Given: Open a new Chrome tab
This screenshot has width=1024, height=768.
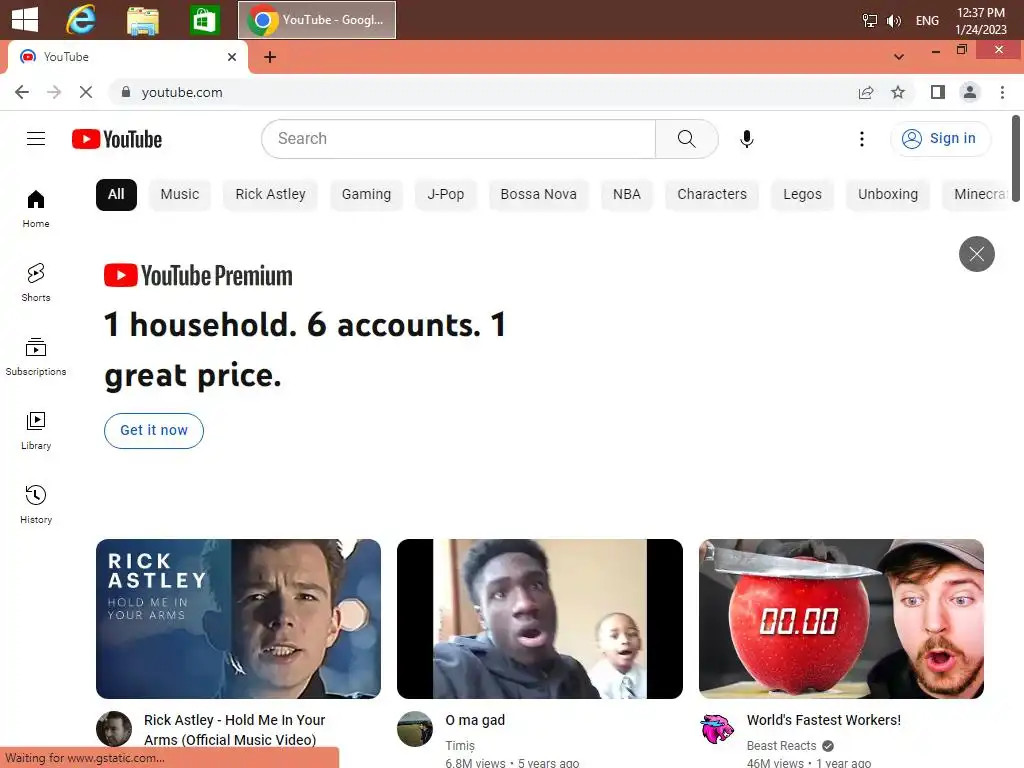Looking at the screenshot, I should [270, 57].
